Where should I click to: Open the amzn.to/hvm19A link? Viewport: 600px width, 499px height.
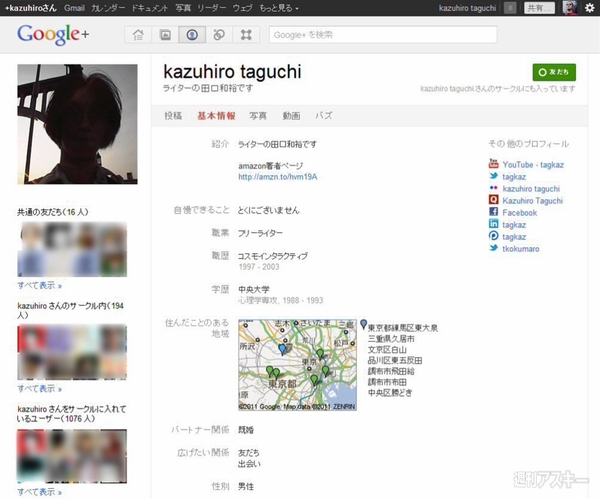pyautogui.click(x=277, y=177)
